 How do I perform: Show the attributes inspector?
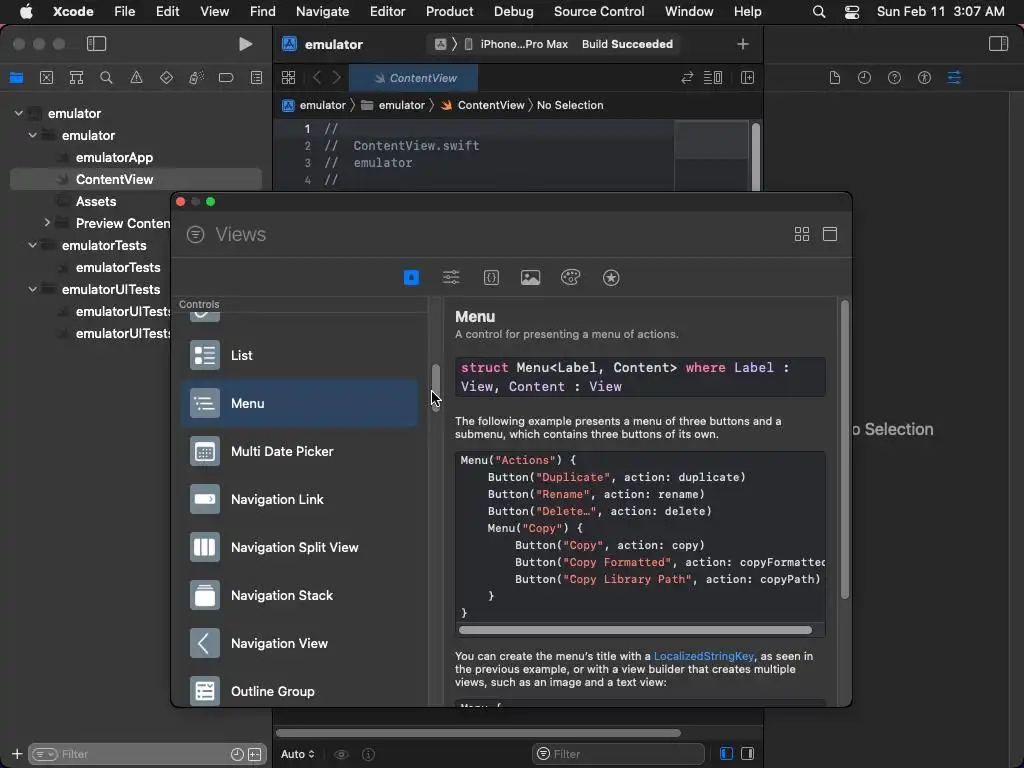point(954,78)
